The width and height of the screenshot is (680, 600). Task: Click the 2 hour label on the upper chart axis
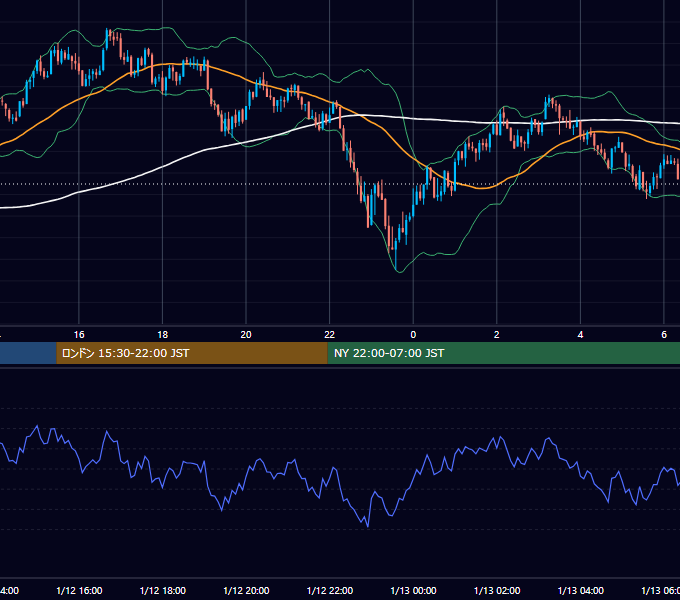pyautogui.click(x=497, y=335)
